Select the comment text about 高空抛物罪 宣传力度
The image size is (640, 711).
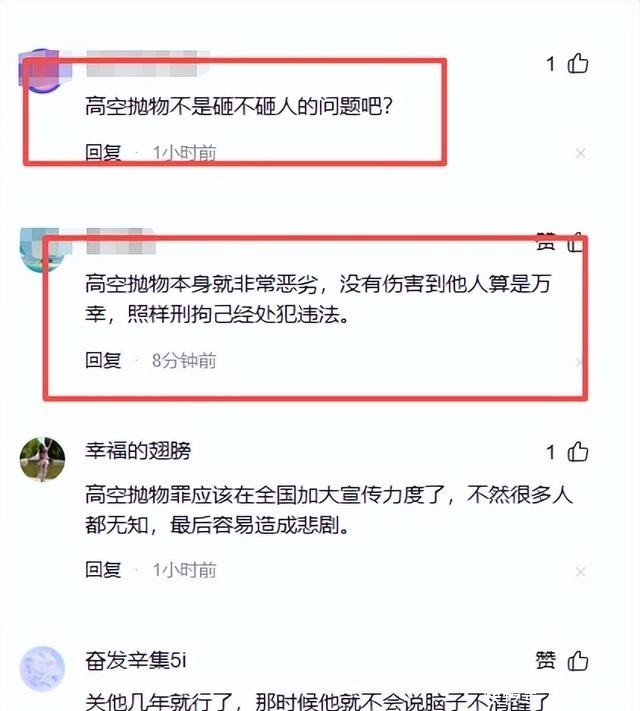coord(329,510)
